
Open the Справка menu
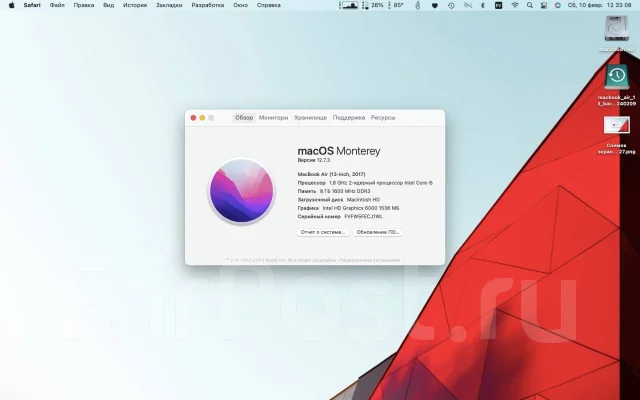pyautogui.click(x=269, y=5)
